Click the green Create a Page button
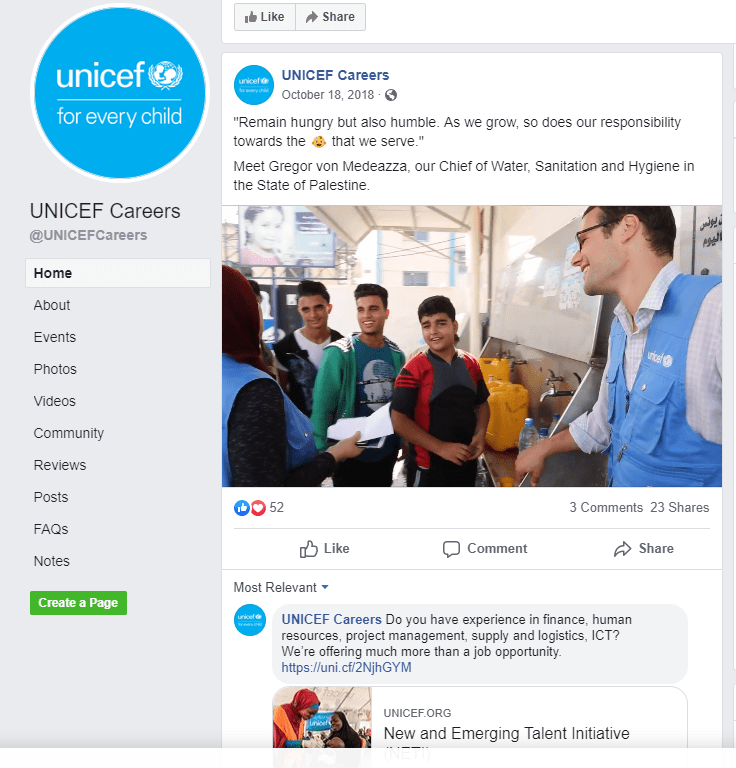Screen dimensions: 736x768 coord(78,603)
